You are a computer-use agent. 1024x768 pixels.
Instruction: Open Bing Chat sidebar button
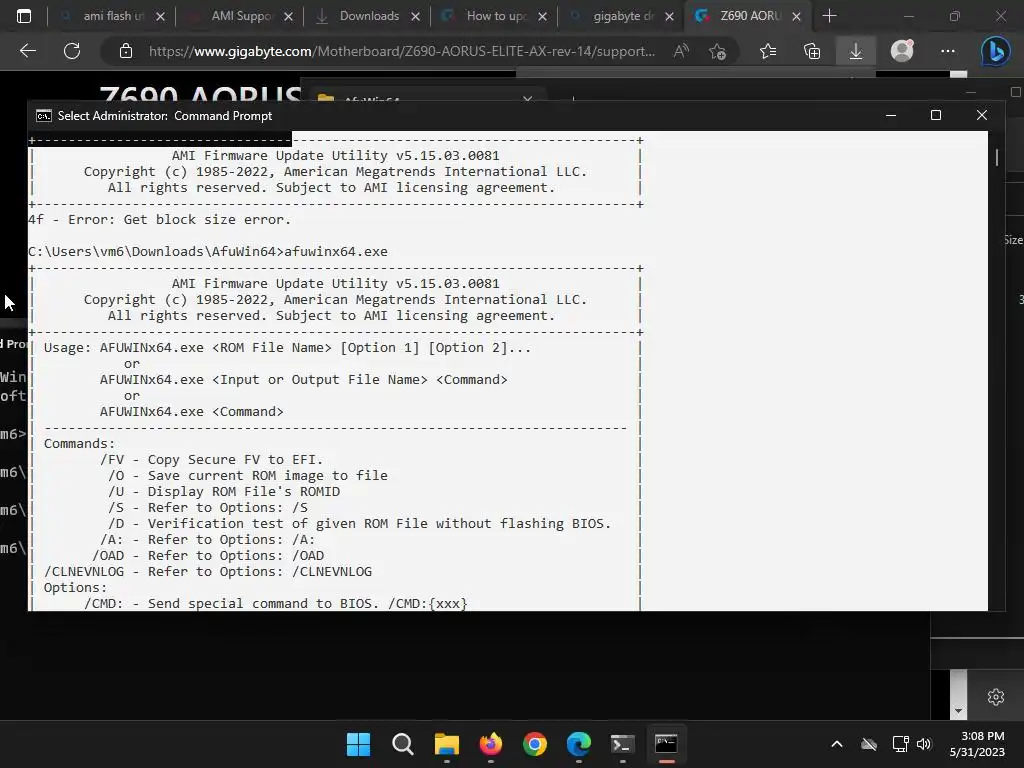tap(995, 51)
